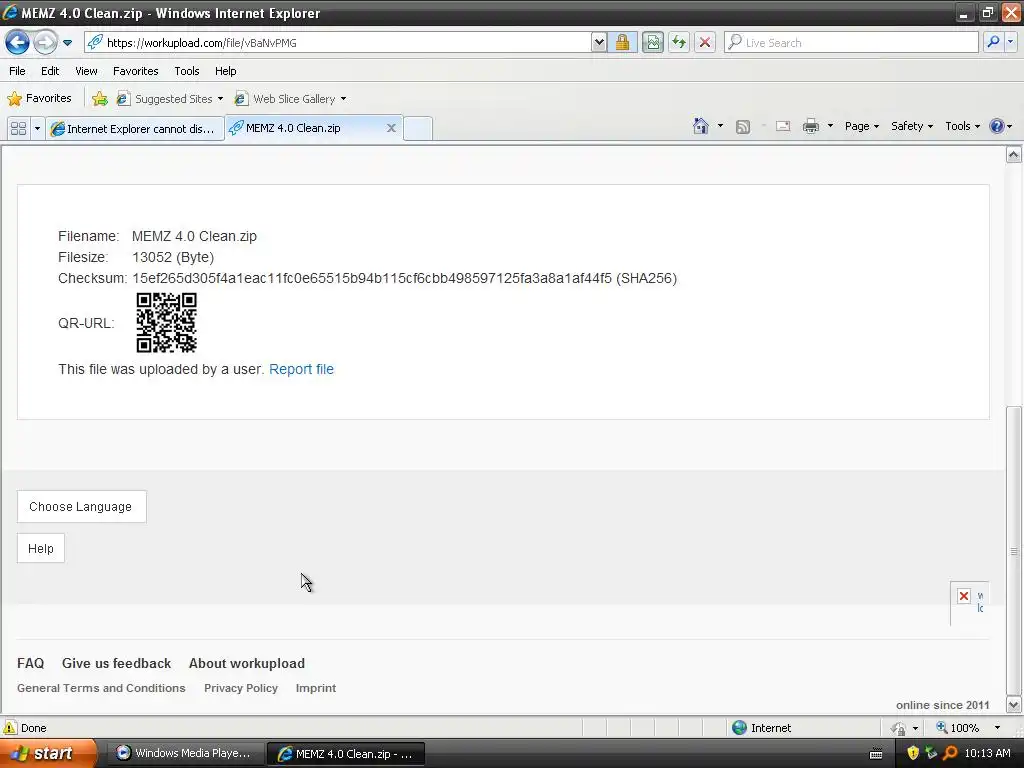
Task: Click the QR code image
Action: click(x=167, y=323)
